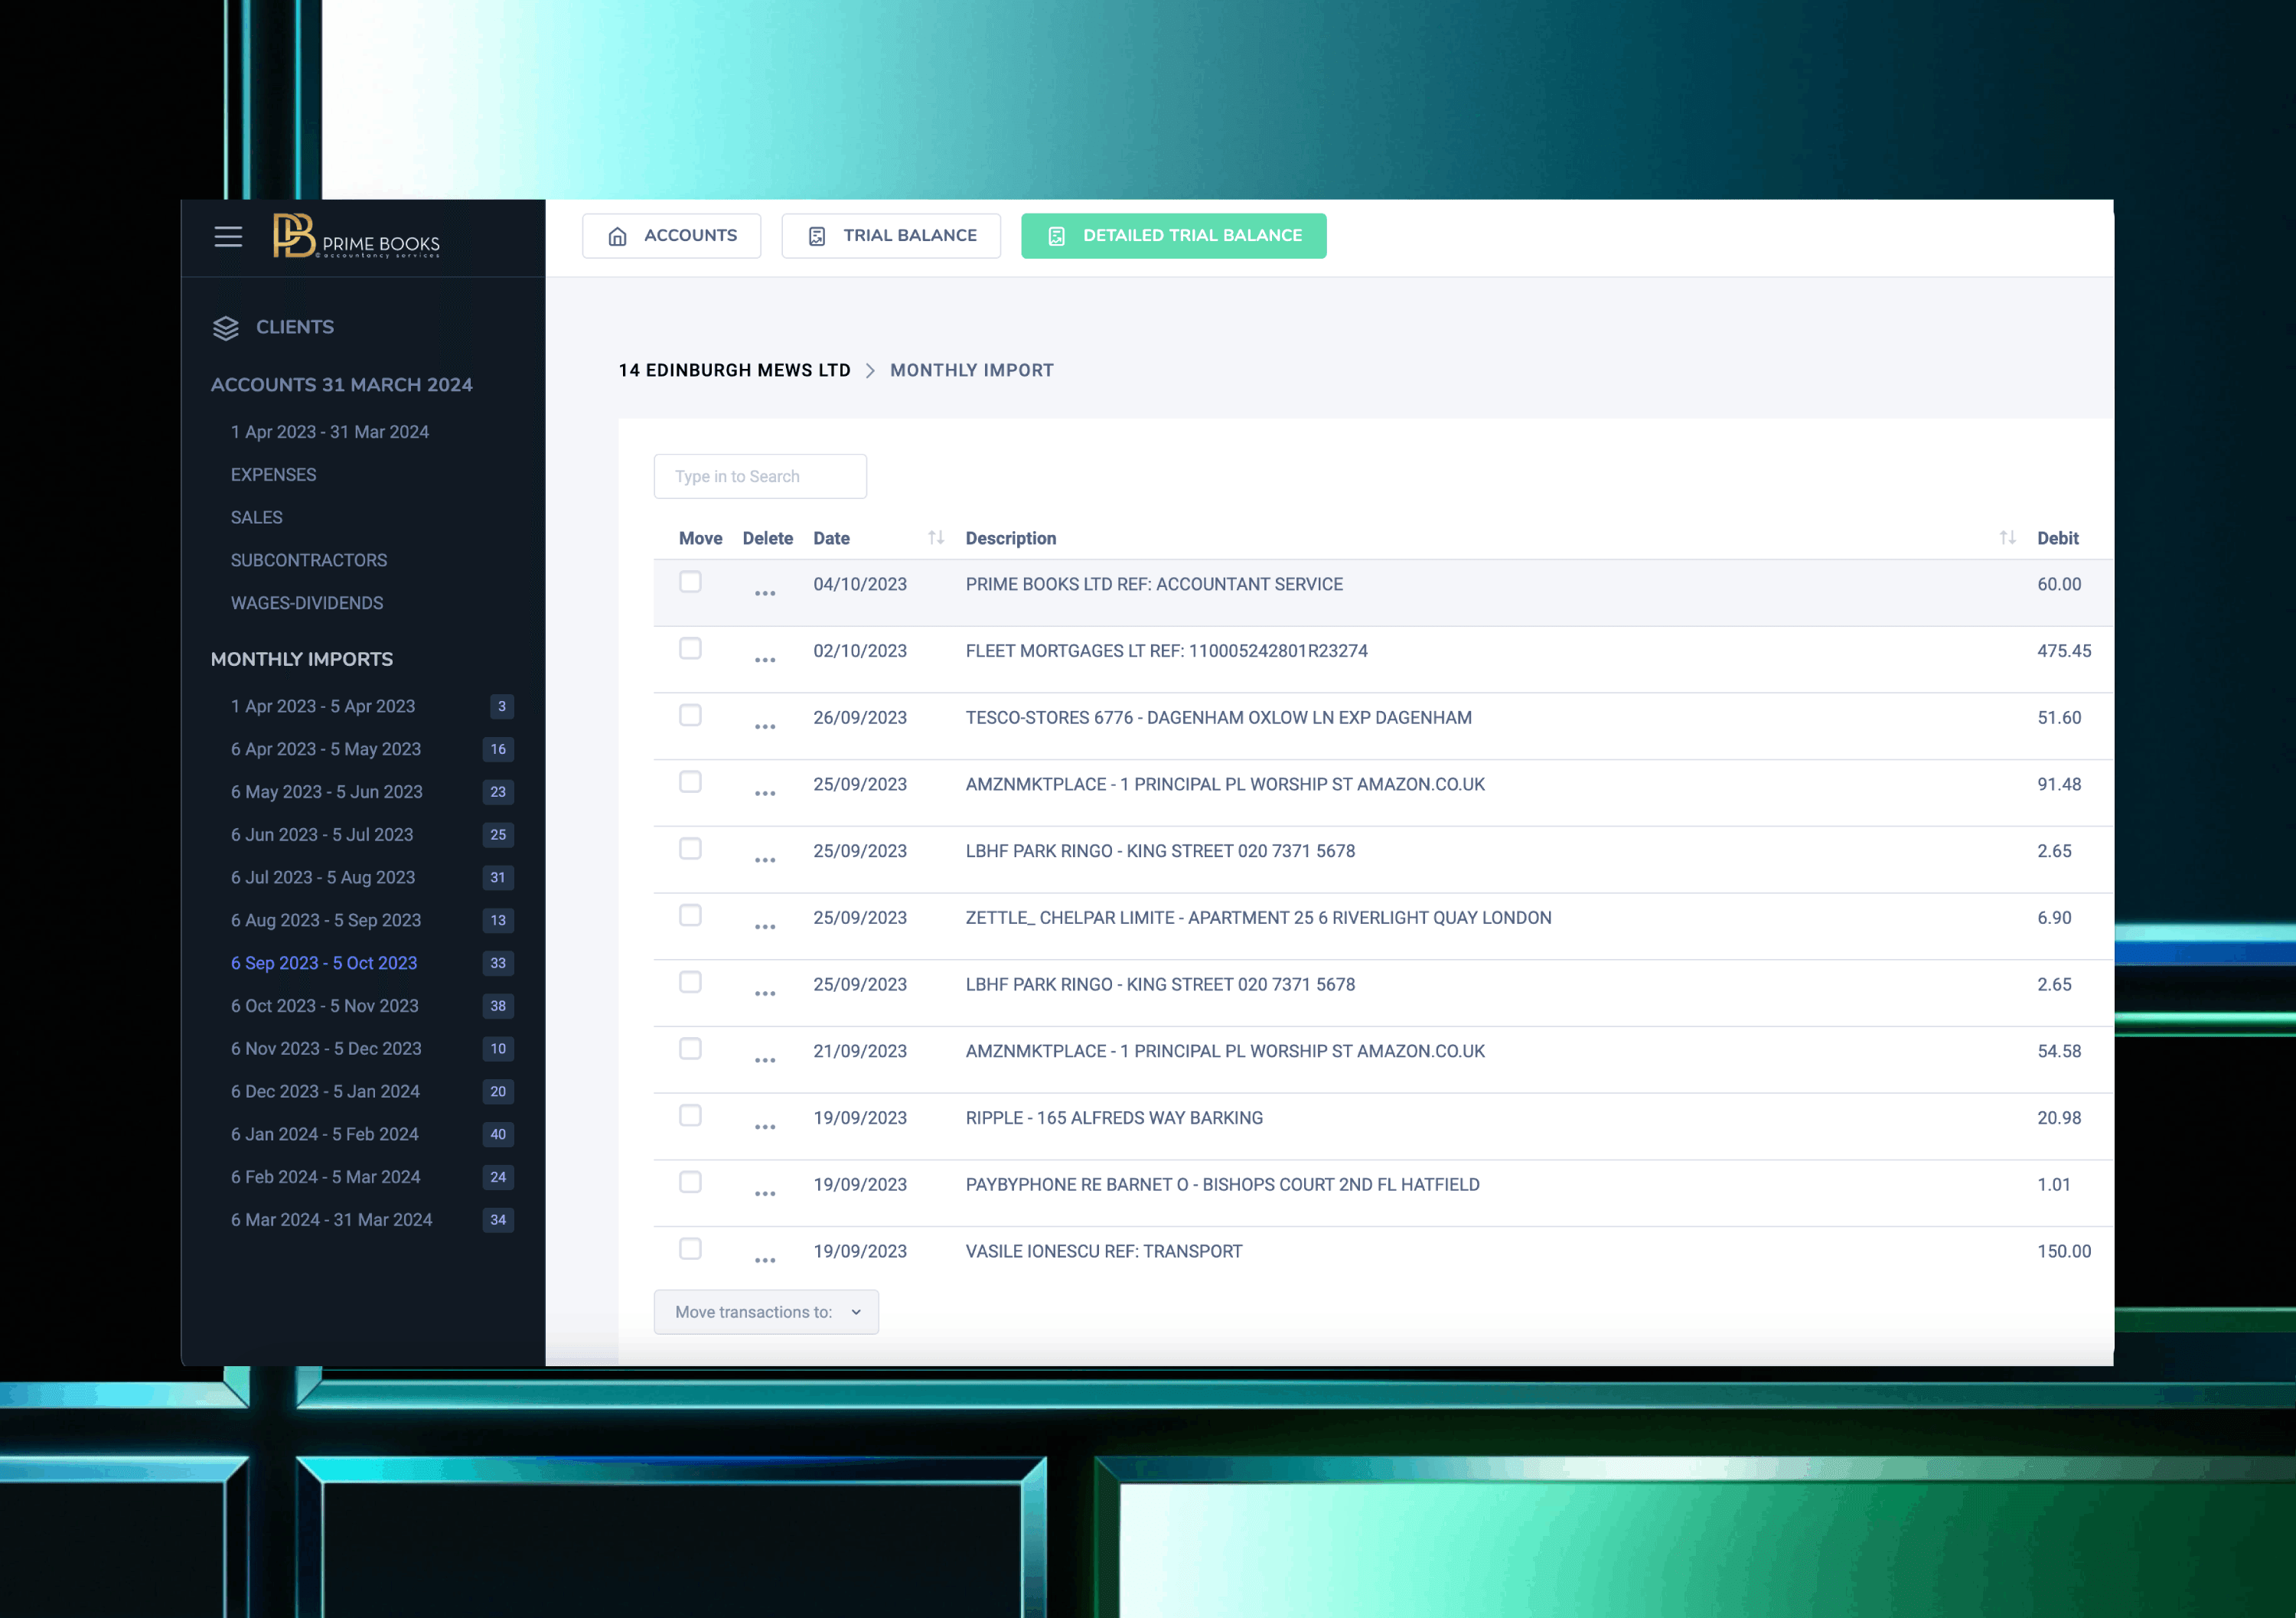
Task: Open the hamburger menu icon
Action: coord(228,237)
